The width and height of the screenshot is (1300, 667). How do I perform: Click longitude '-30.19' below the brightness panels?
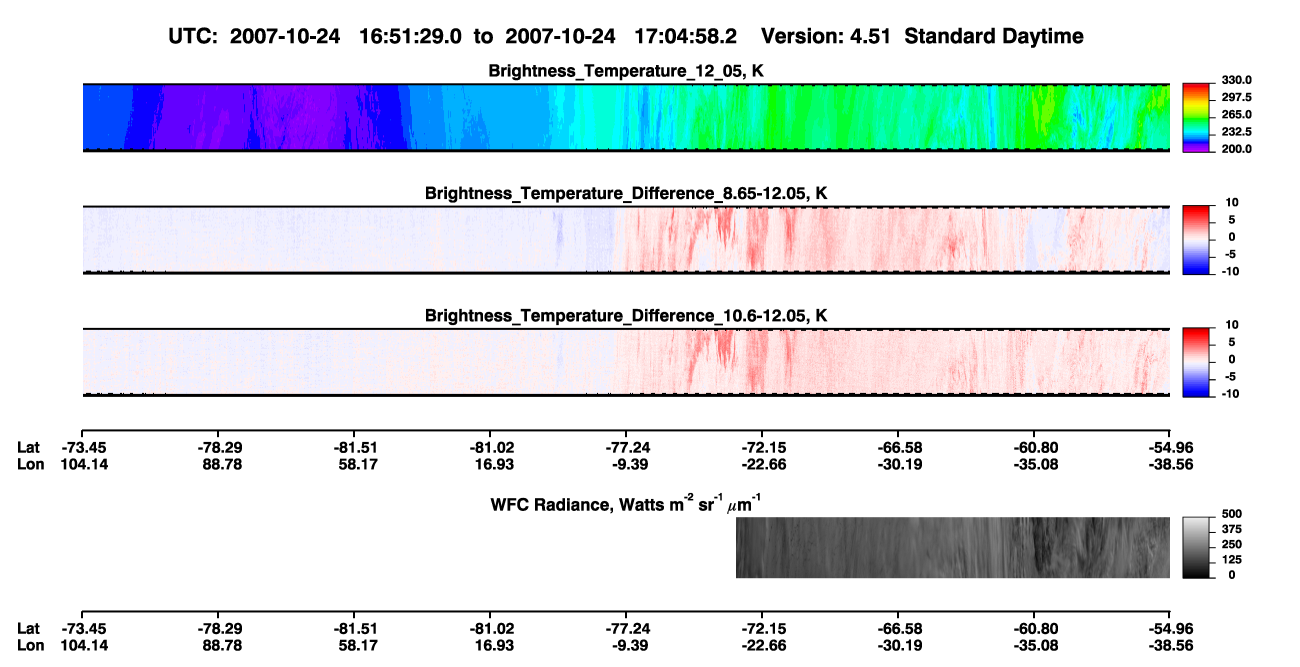pos(899,464)
